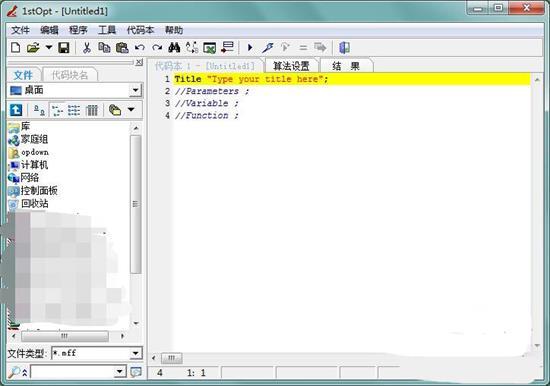The width and height of the screenshot is (550, 386).
Task: Run the program with the play arrow
Action: pos(250,47)
